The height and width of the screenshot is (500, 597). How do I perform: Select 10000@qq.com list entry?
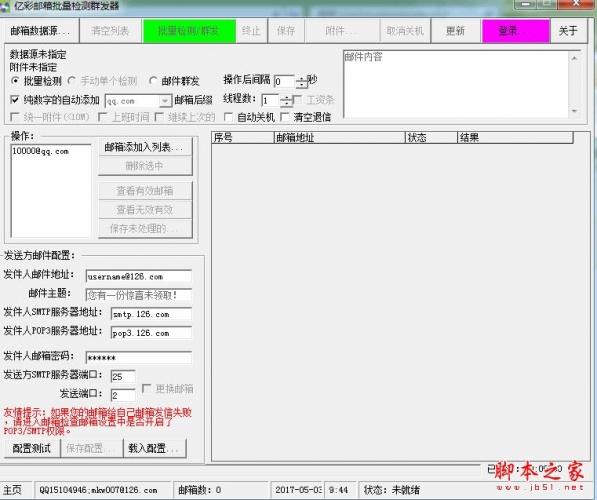(x=40, y=151)
